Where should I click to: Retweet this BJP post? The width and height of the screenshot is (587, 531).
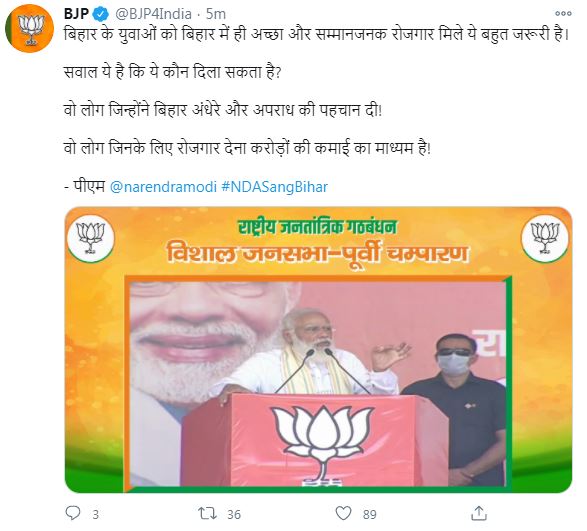207,513
